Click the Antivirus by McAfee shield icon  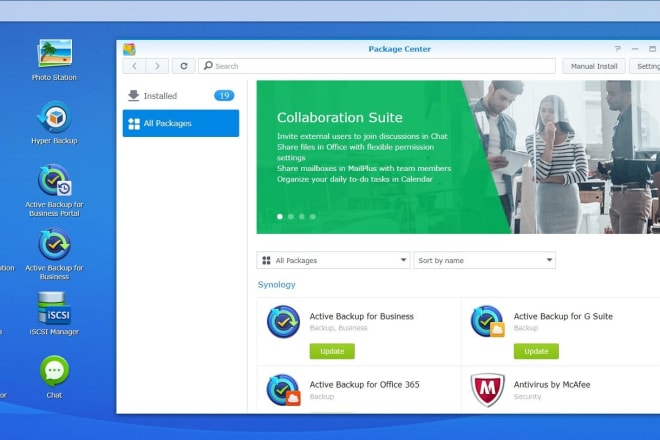coord(487,390)
